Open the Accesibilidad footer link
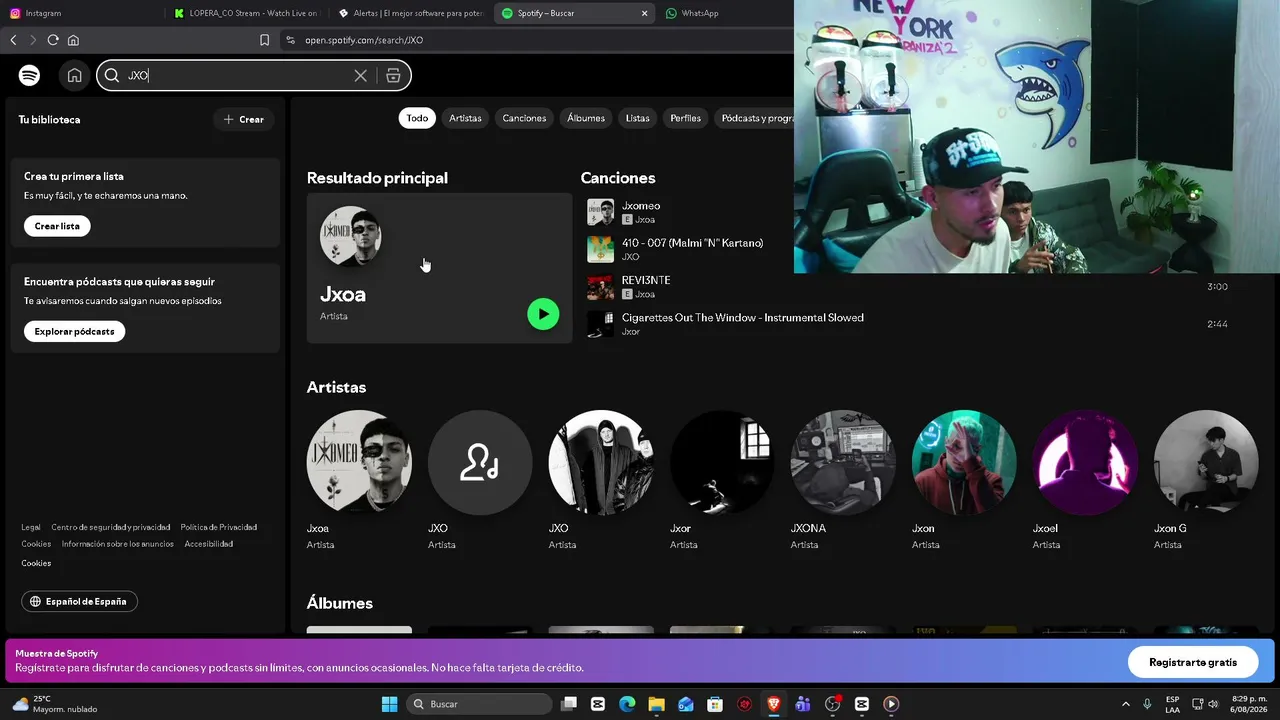Image resolution: width=1280 pixels, height=720 pixels. click(209, 544)
